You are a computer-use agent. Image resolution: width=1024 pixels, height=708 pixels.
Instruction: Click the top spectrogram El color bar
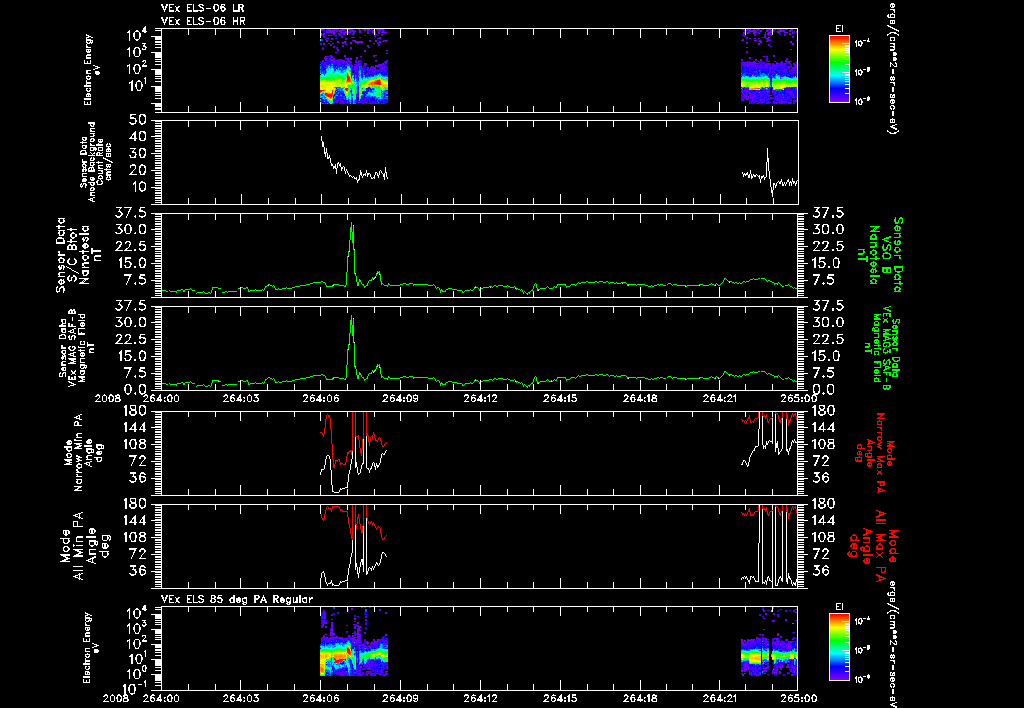[839, 69]
